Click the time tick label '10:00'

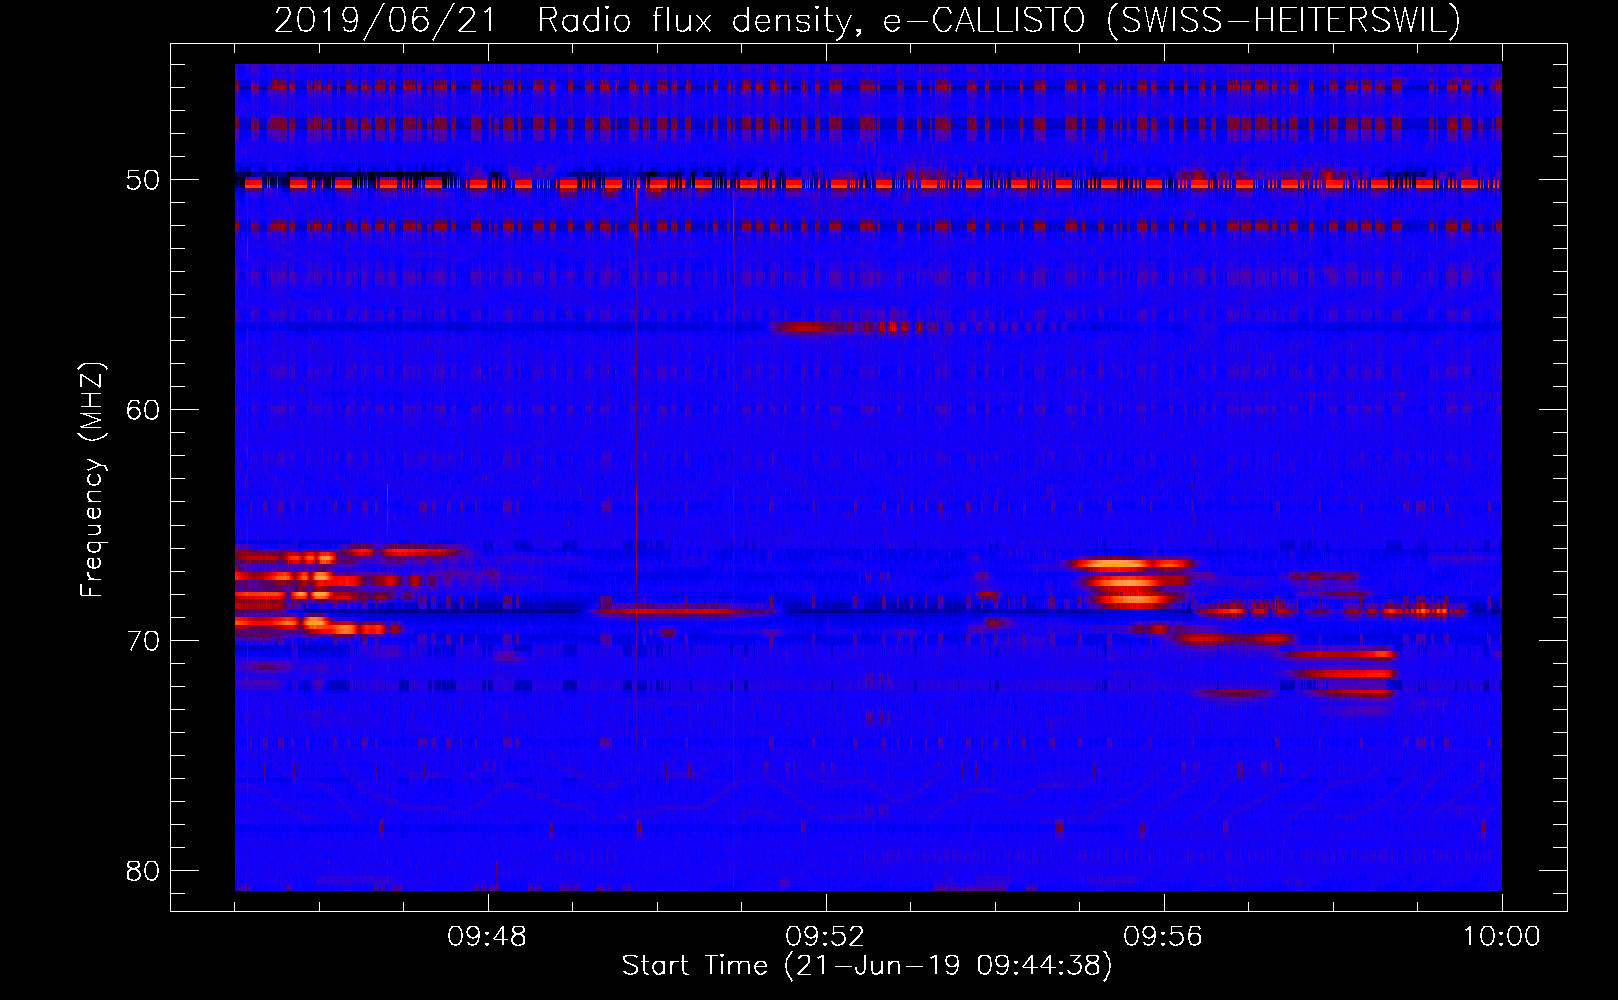coord(1501,937)
